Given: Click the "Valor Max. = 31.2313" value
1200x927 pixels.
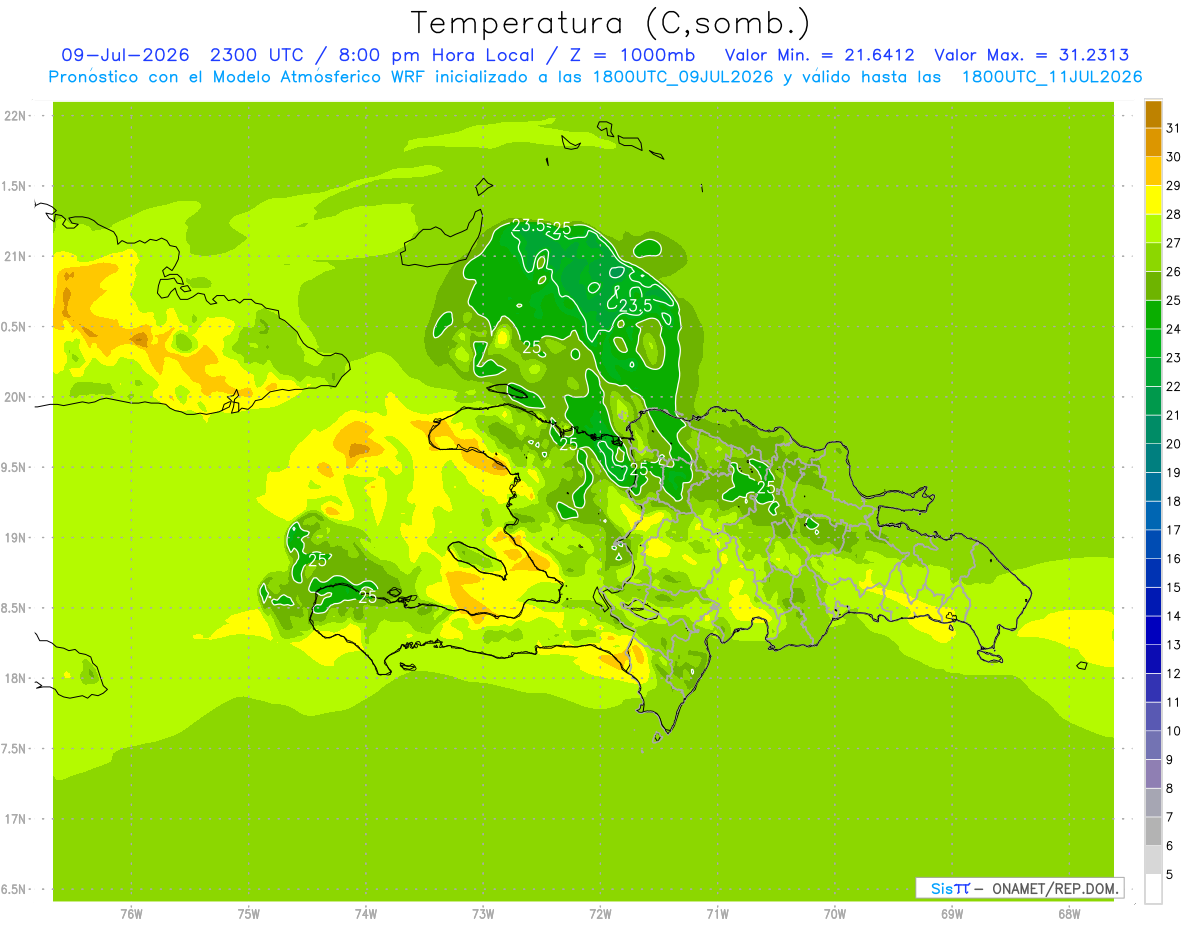Looking at the screenshot, I should click(x=1032, y=55).
